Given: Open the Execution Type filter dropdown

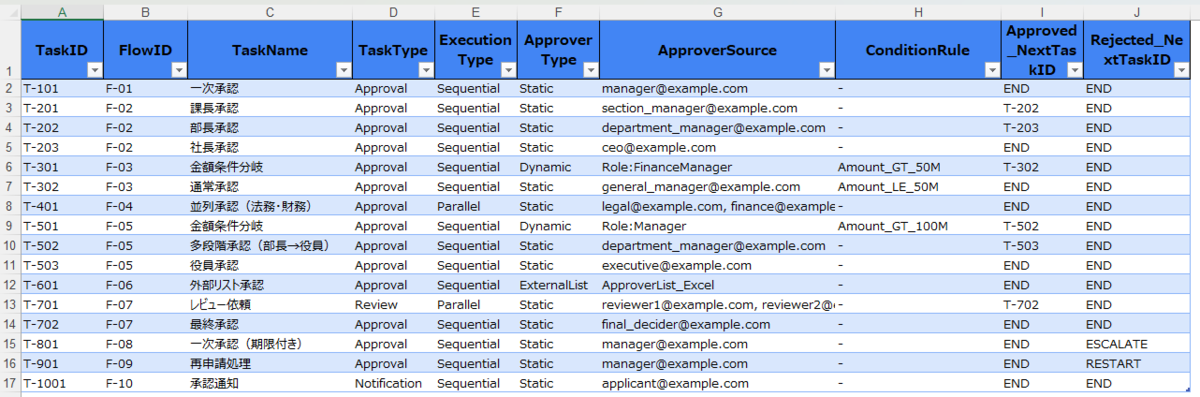Looking at the screenshot, I should (x=507, y=71).
